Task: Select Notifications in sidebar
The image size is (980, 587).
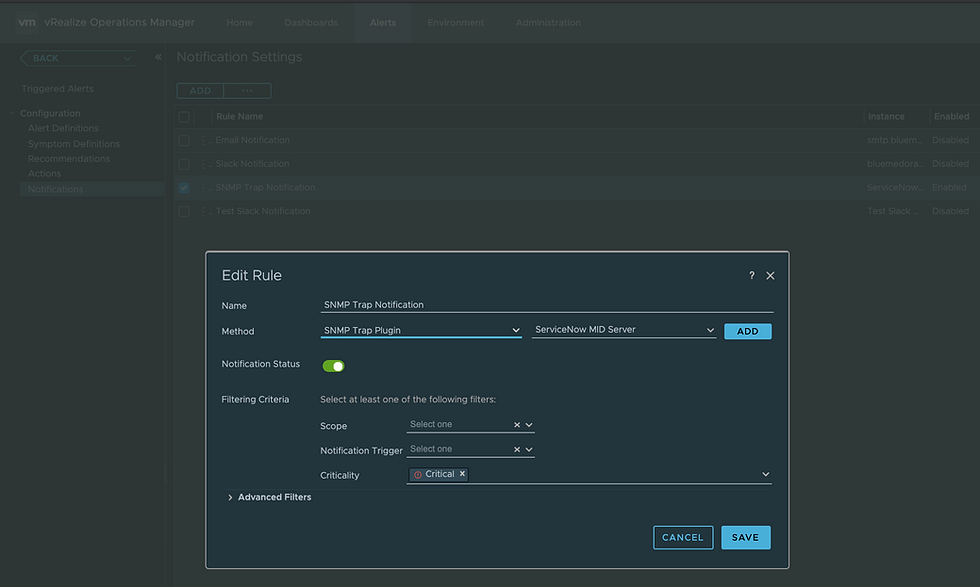Action: (91, 189)
